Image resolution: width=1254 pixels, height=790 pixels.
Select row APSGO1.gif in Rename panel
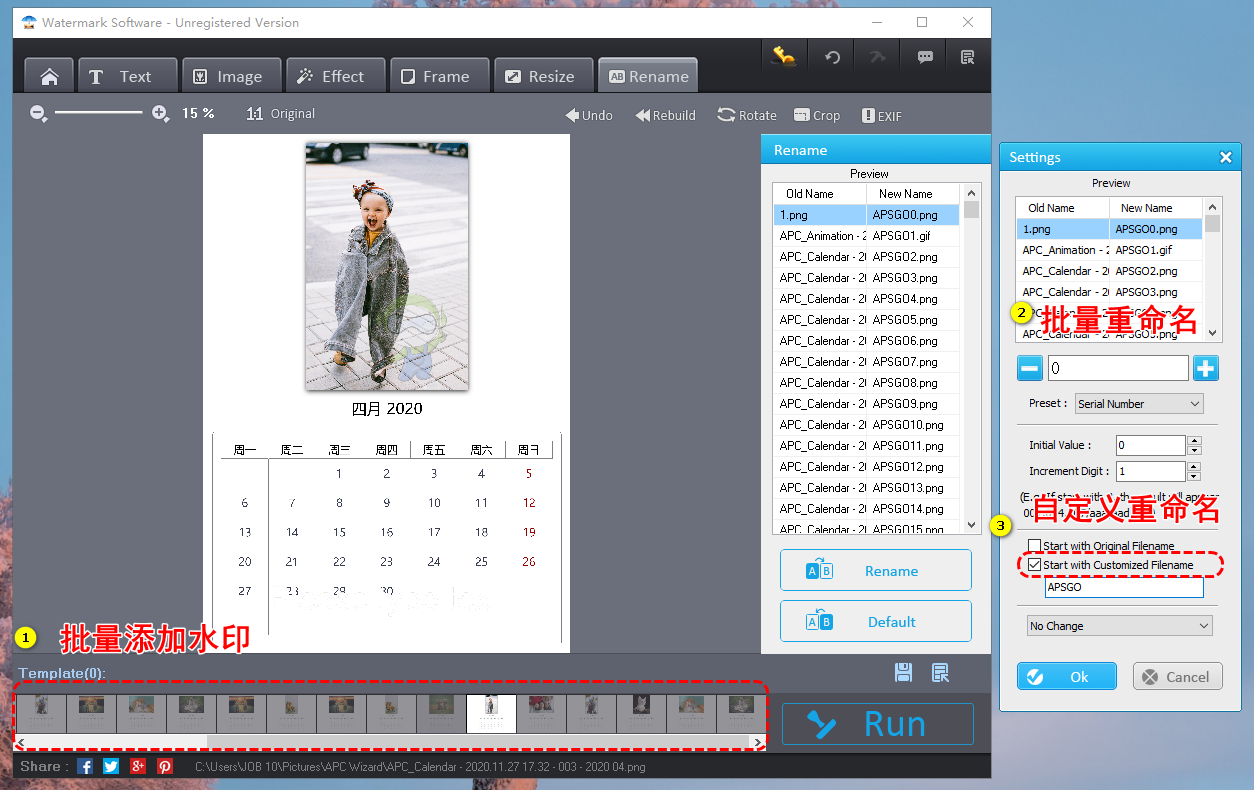click(x=866, y=236)
